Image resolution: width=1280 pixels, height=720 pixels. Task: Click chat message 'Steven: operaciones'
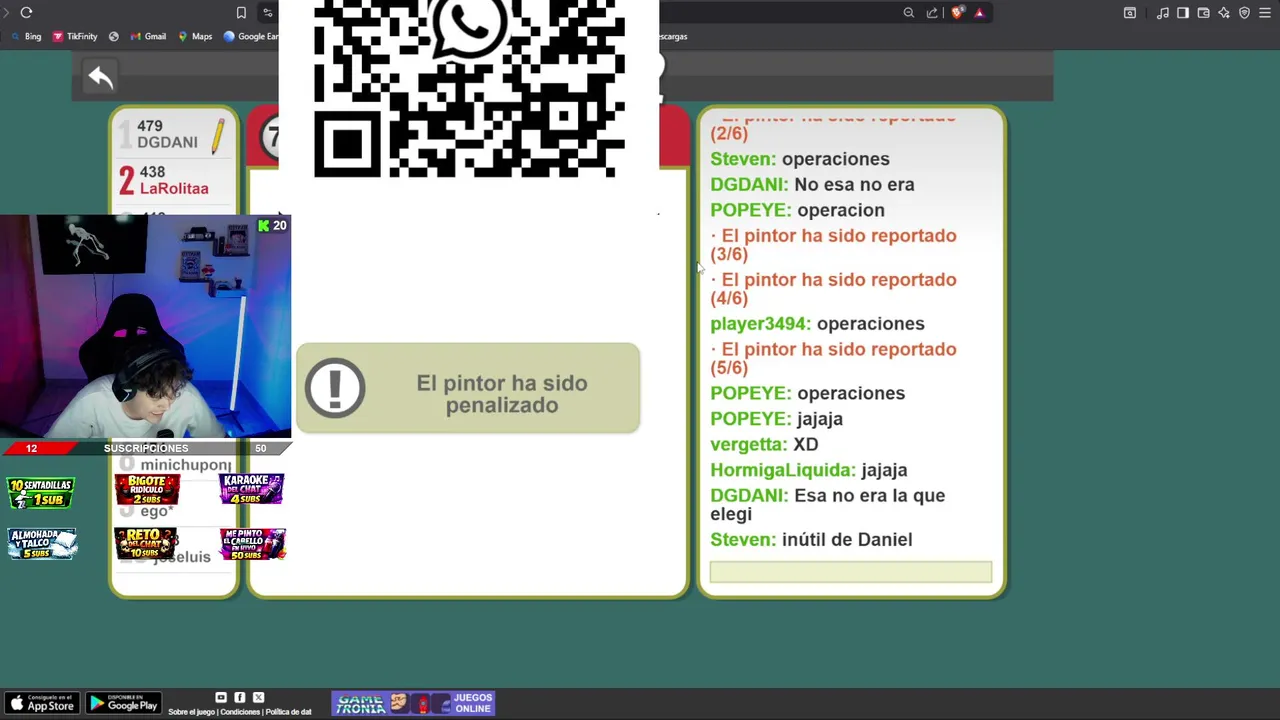800,159
